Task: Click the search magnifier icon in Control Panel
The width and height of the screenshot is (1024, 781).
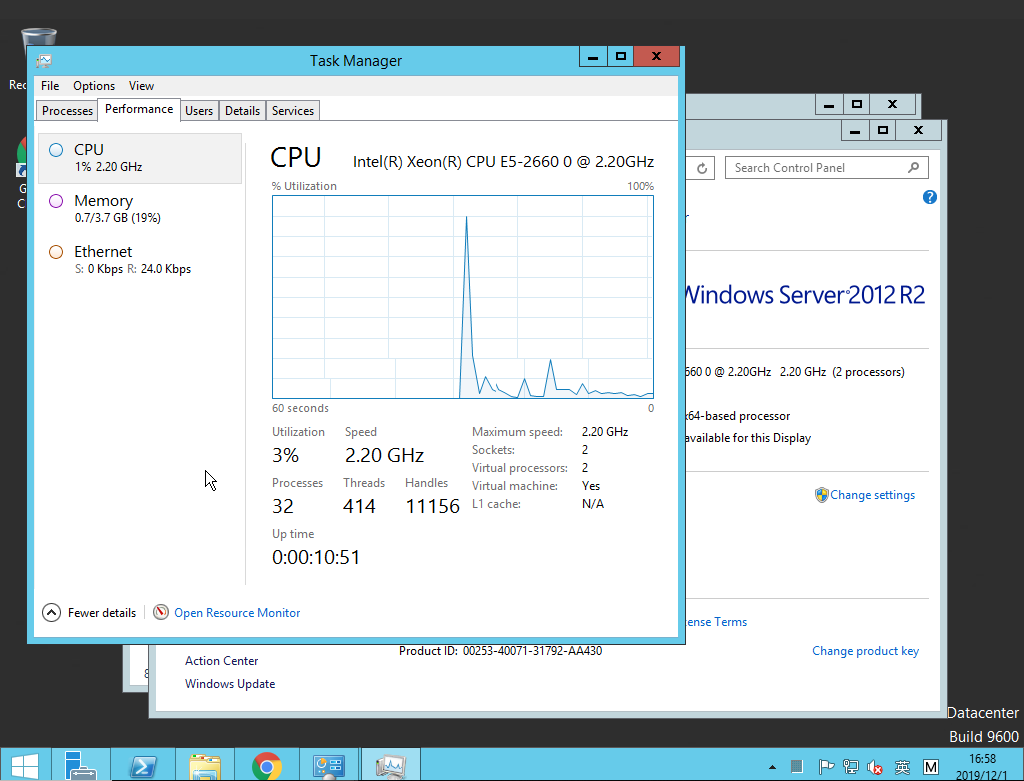Action: 914,168
